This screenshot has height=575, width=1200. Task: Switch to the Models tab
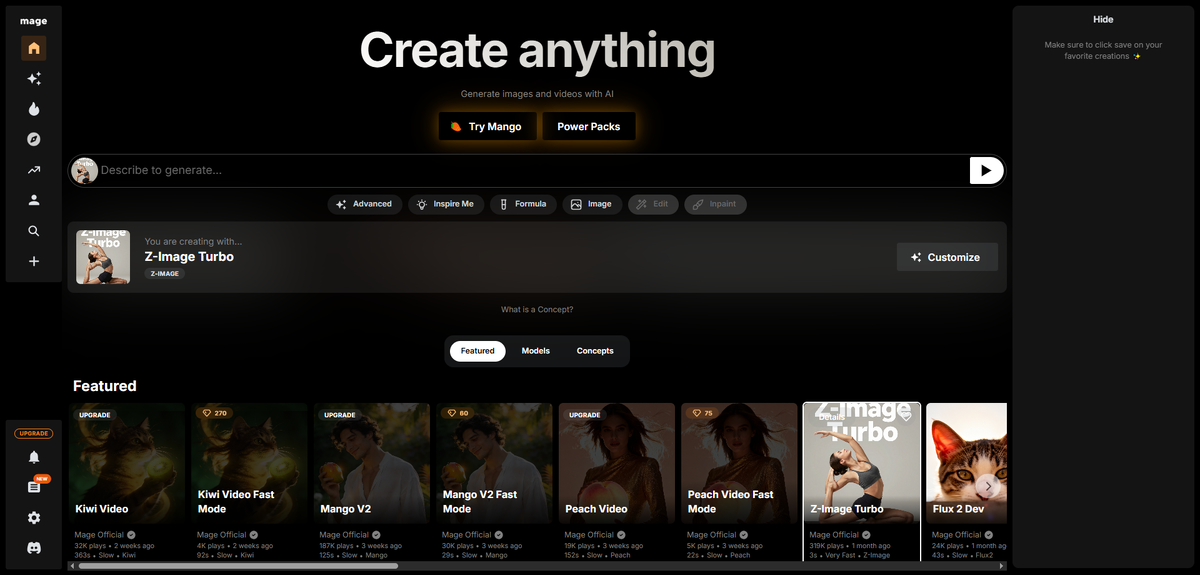coord(536,351)
